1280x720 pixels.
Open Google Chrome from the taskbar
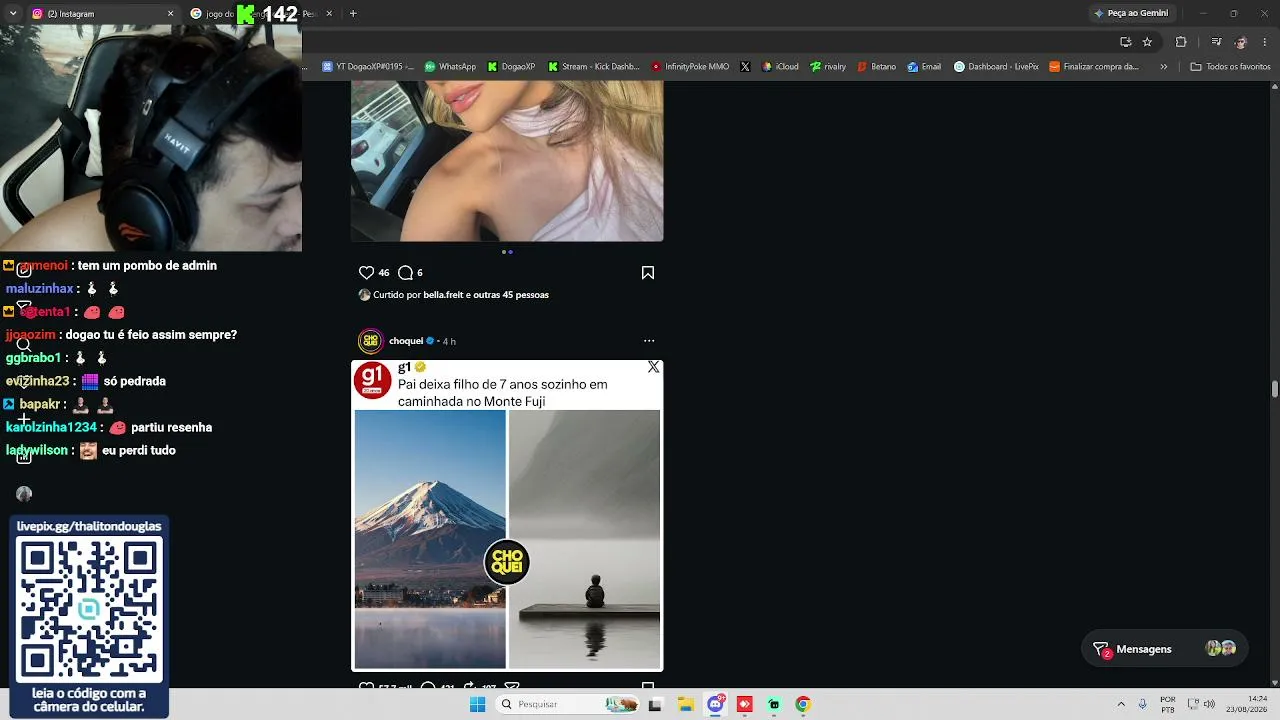pos(802,704)
